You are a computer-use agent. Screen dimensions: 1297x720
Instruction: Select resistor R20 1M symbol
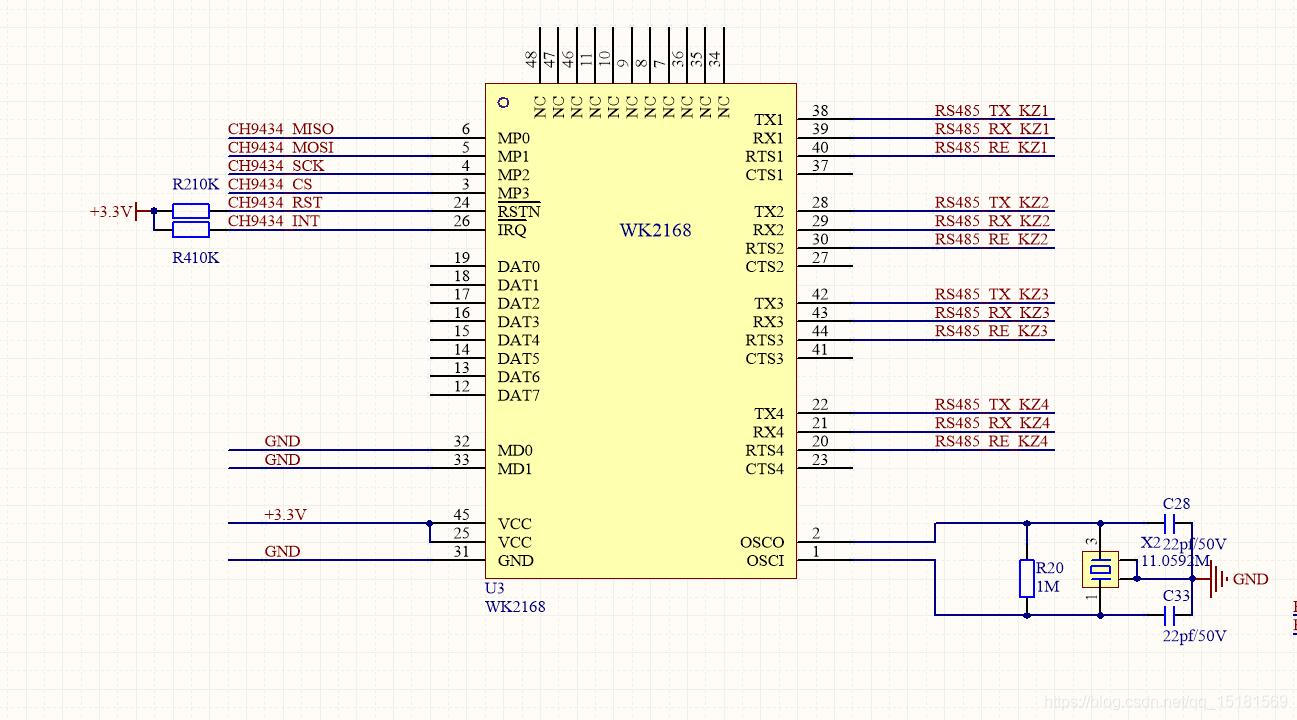[x=1027, y=579]
